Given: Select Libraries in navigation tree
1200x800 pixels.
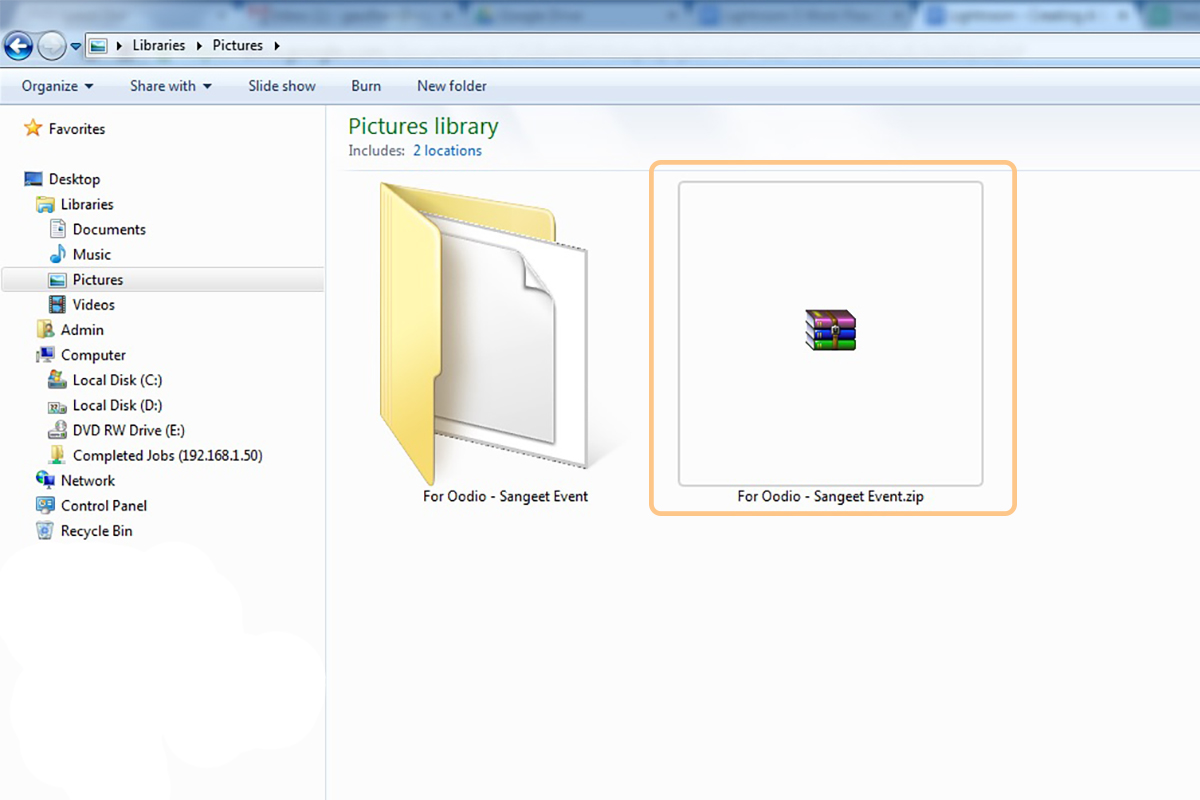Looking at the screenshot, I should (87, 204).
